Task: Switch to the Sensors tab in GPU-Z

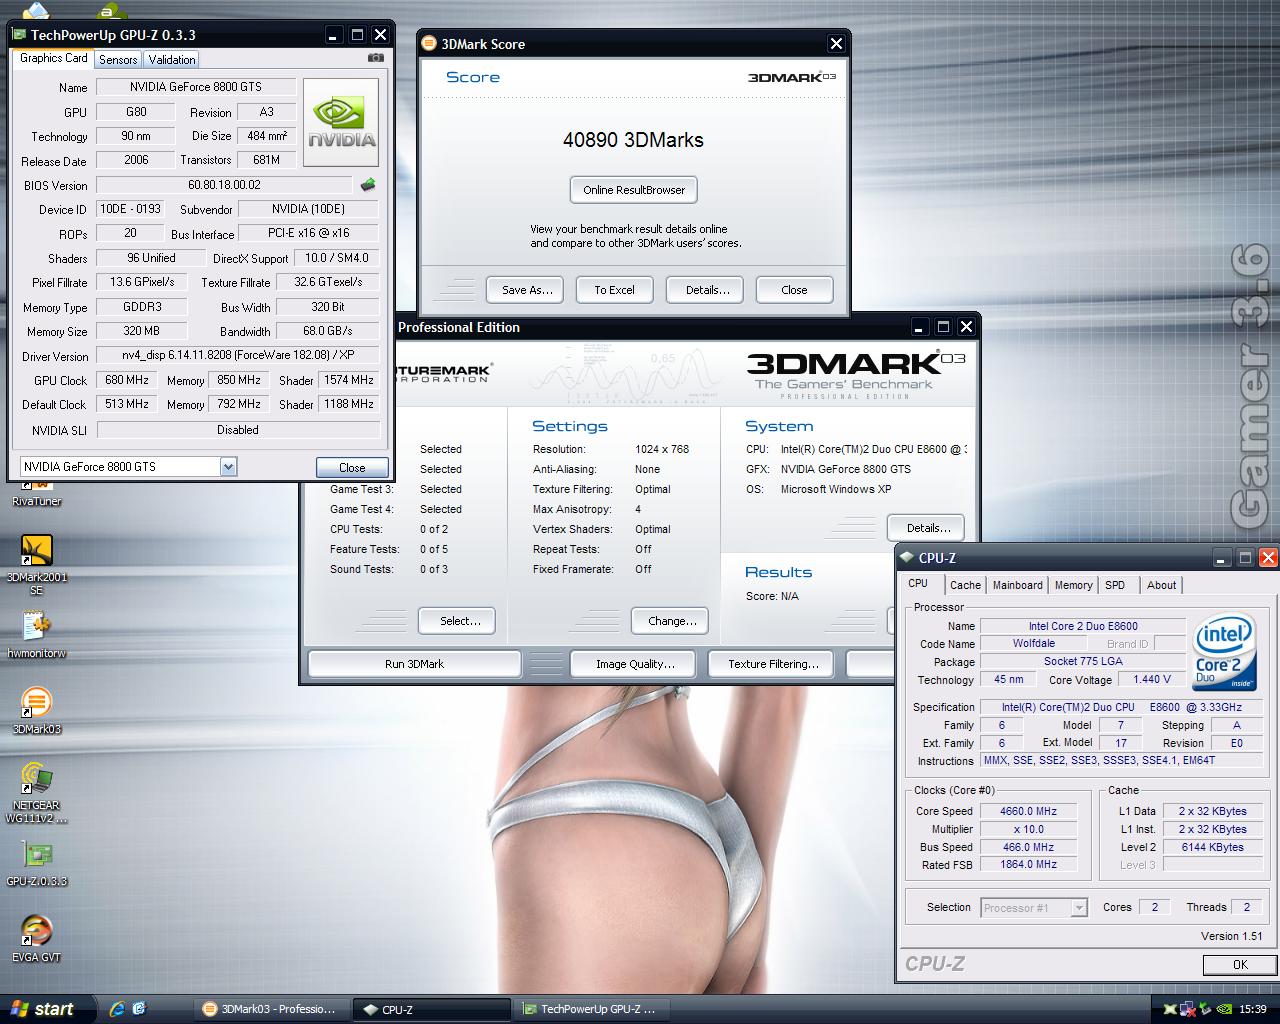Action: (x=118, y=60)
